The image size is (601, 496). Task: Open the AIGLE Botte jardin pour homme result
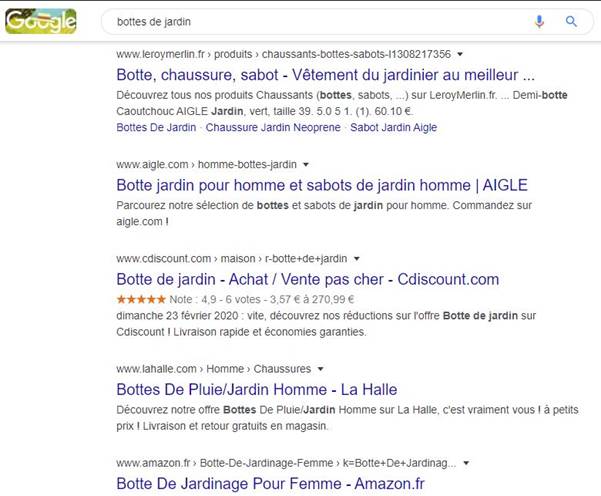click(322, 185)
